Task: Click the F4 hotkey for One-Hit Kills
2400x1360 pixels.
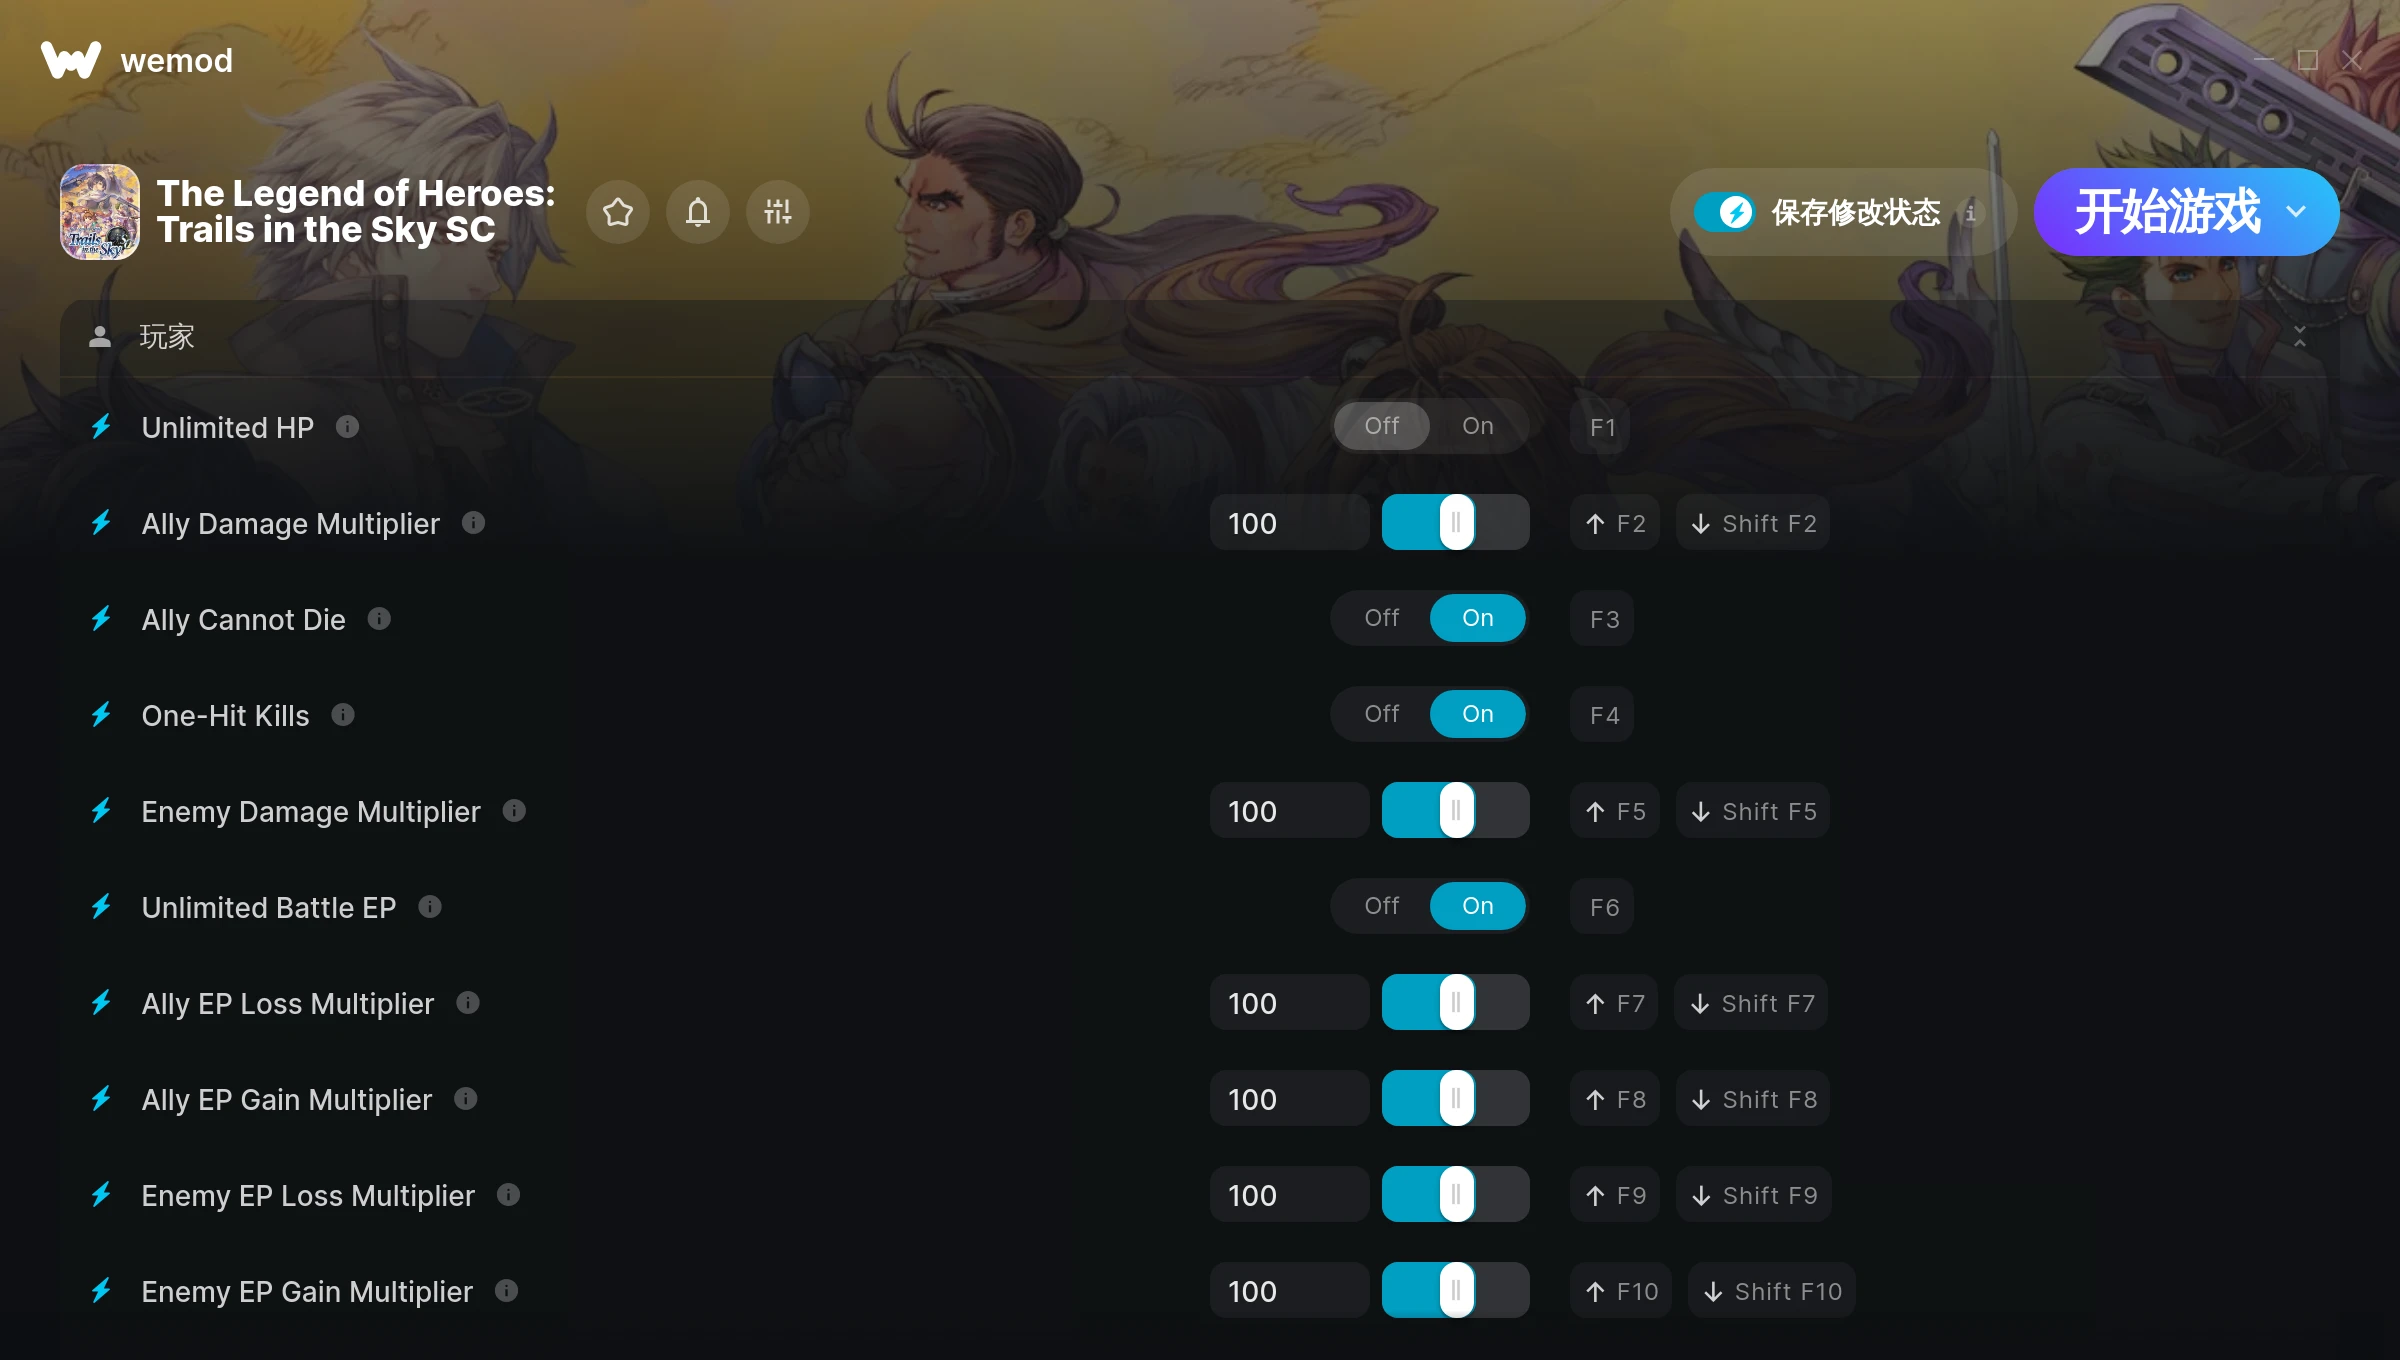Action: (x=1604, y=715)
